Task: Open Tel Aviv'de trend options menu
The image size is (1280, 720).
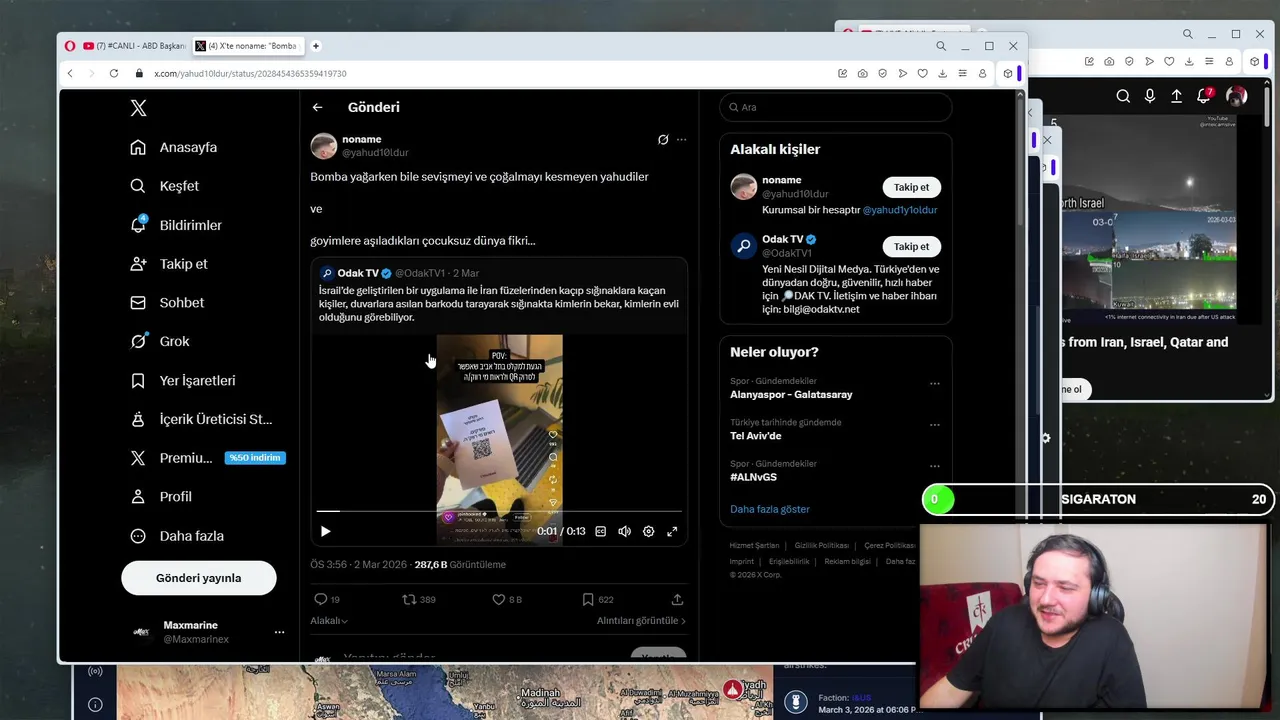Action: click(934, 424)
